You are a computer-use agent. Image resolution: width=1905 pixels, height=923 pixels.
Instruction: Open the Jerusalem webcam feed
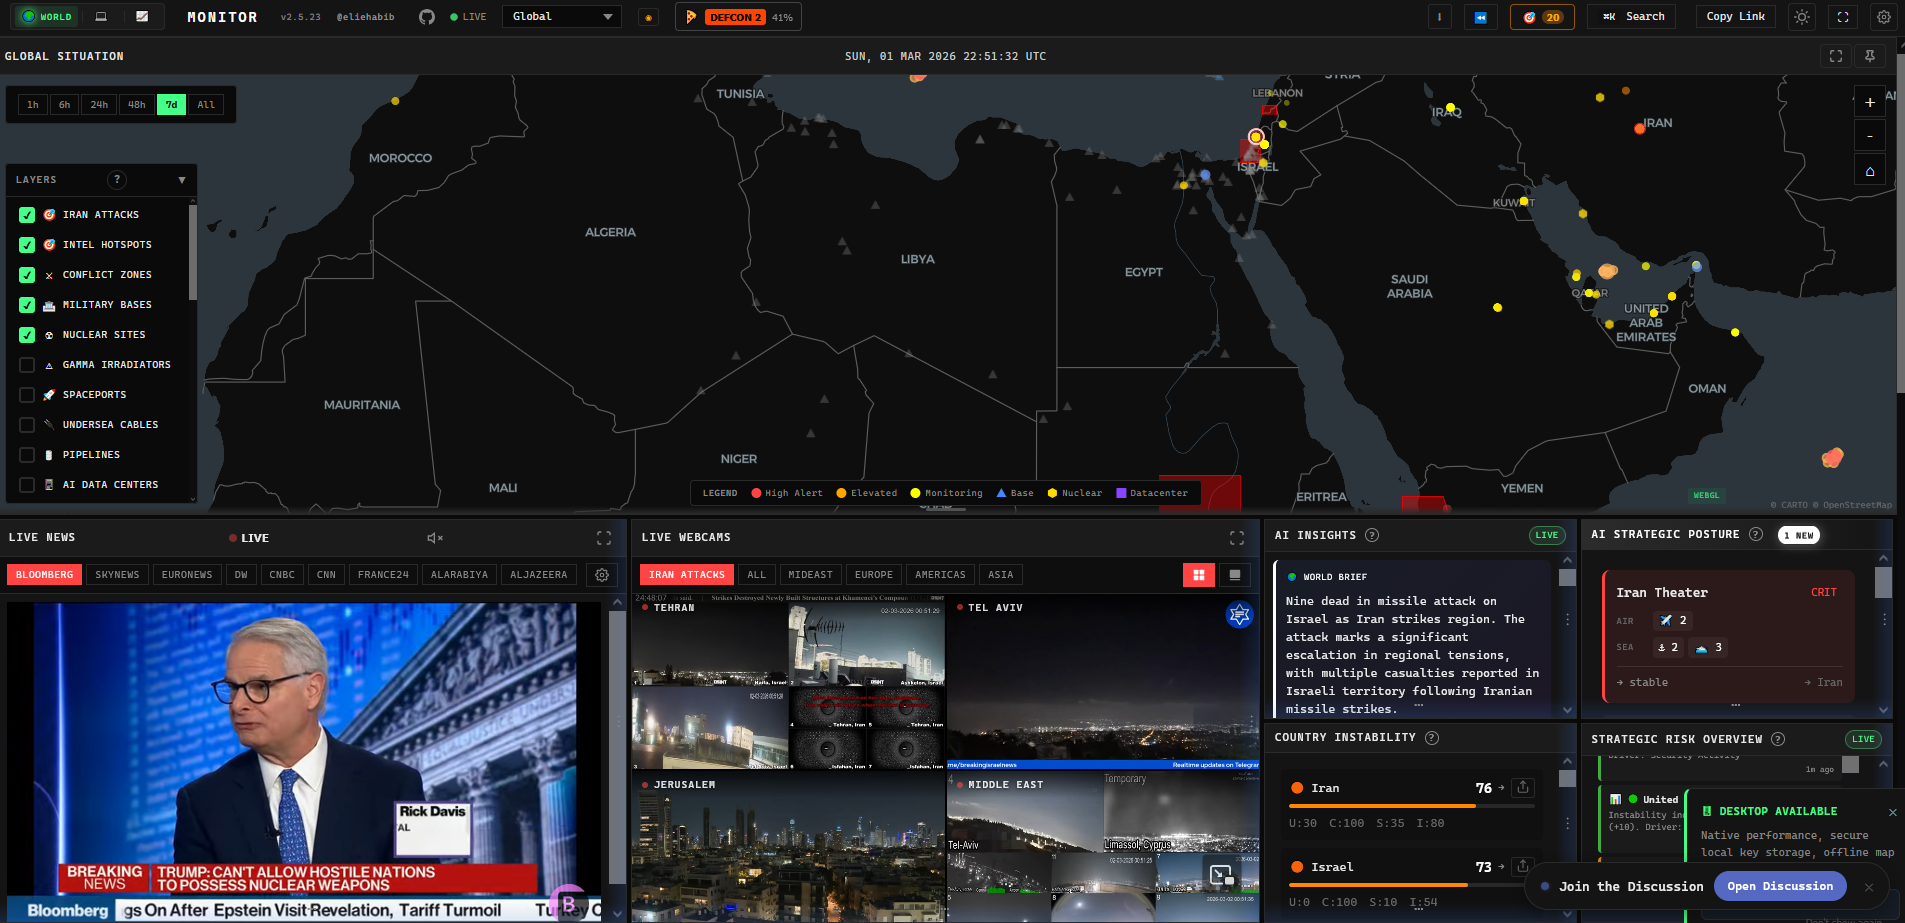click(x=789, y=848)
